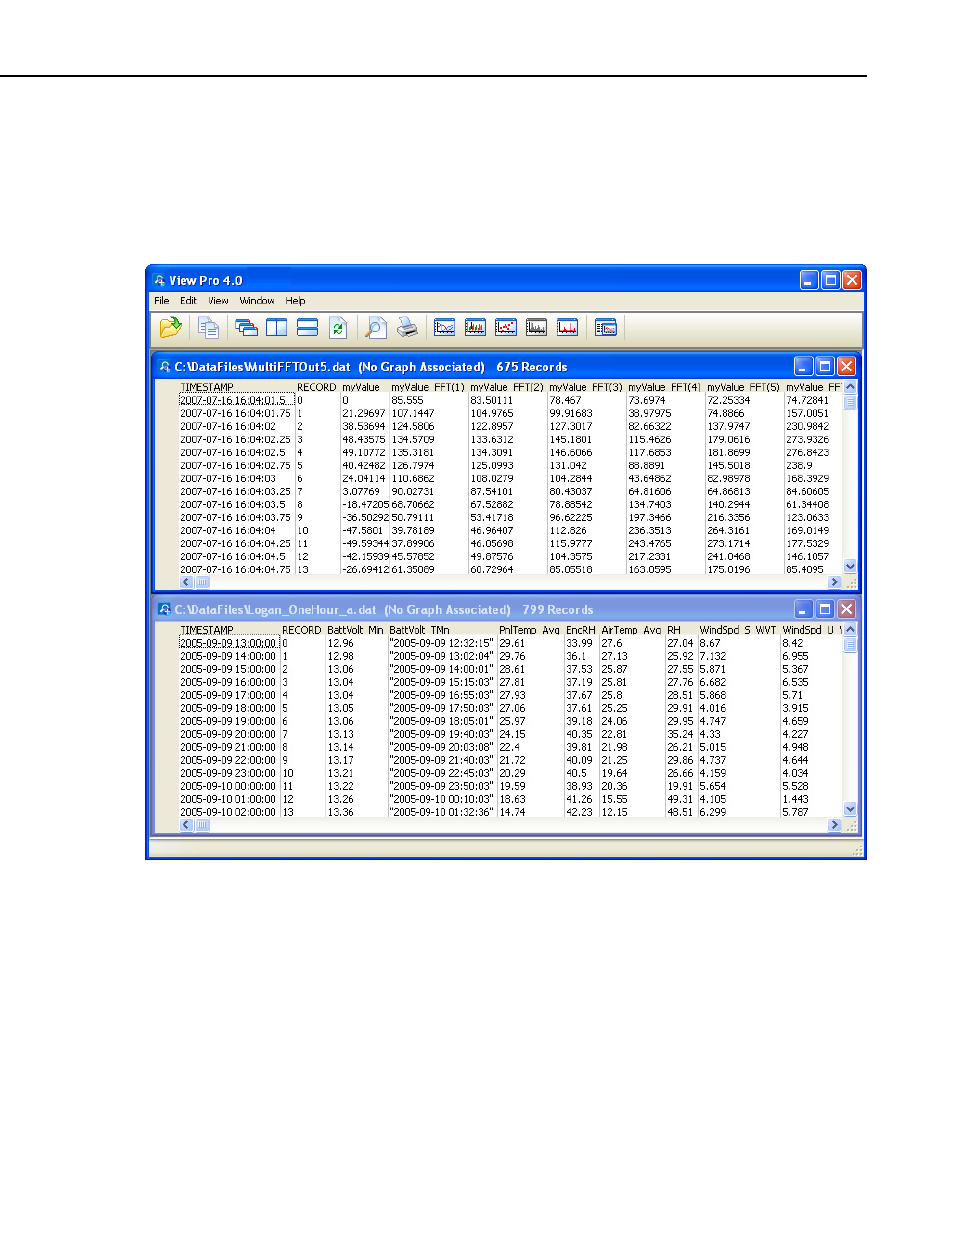This screenshot has height=1235, width=954.
Task: Click left arrow of Logan_OneHour horizontal scrollbar
Action: click(186, 825)
